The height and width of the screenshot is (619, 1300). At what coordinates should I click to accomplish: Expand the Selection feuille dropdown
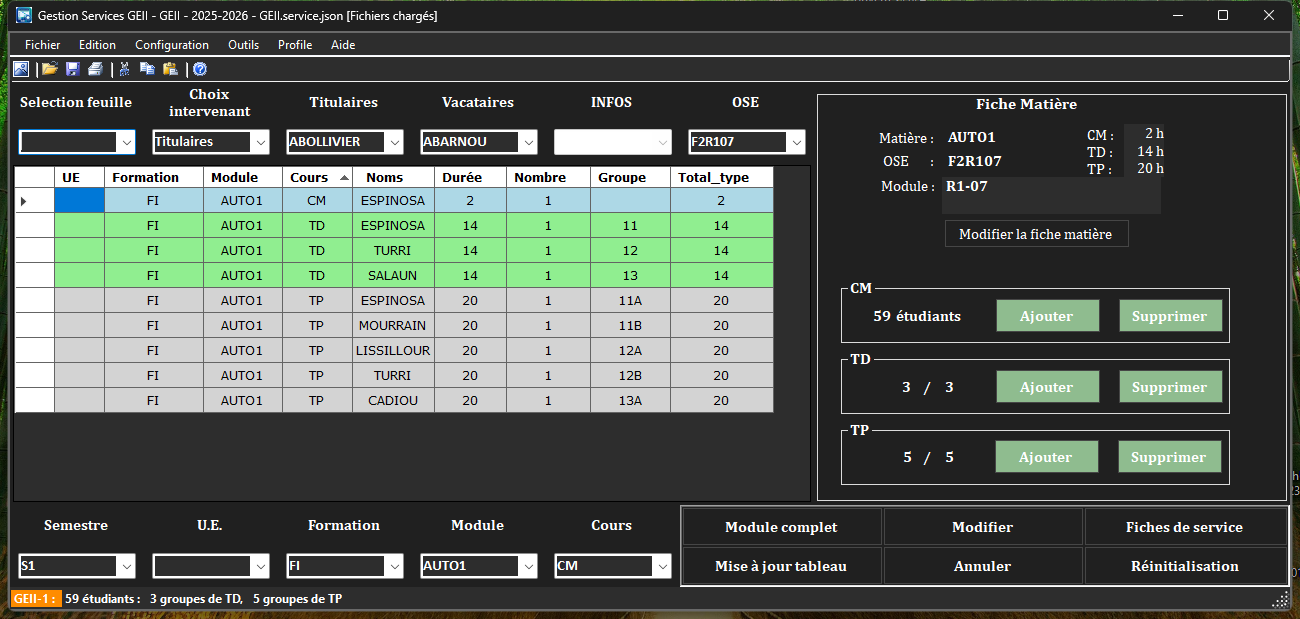(127, 142)
